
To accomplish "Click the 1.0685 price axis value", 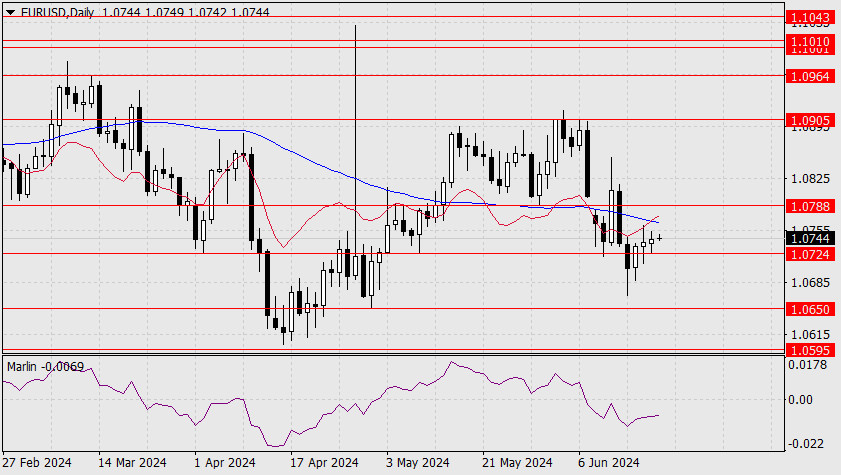I will click(810, 282).
